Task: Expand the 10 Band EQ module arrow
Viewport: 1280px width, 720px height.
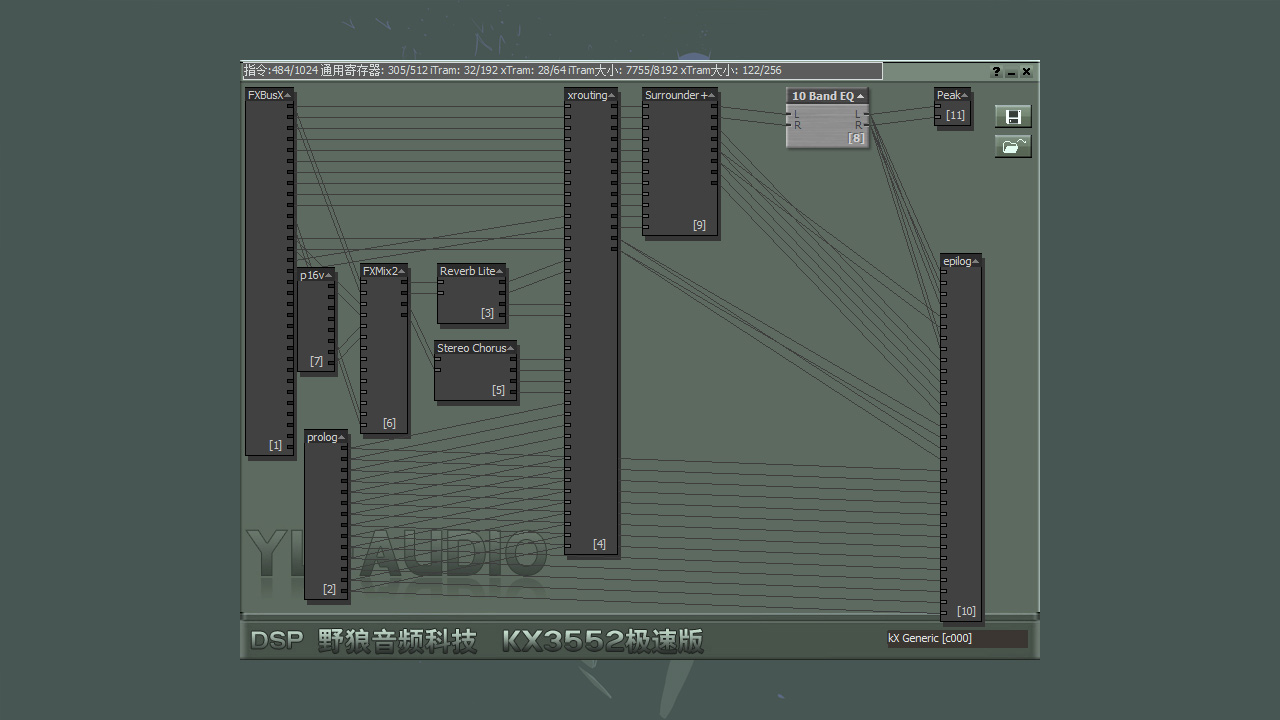Action: 861,96
